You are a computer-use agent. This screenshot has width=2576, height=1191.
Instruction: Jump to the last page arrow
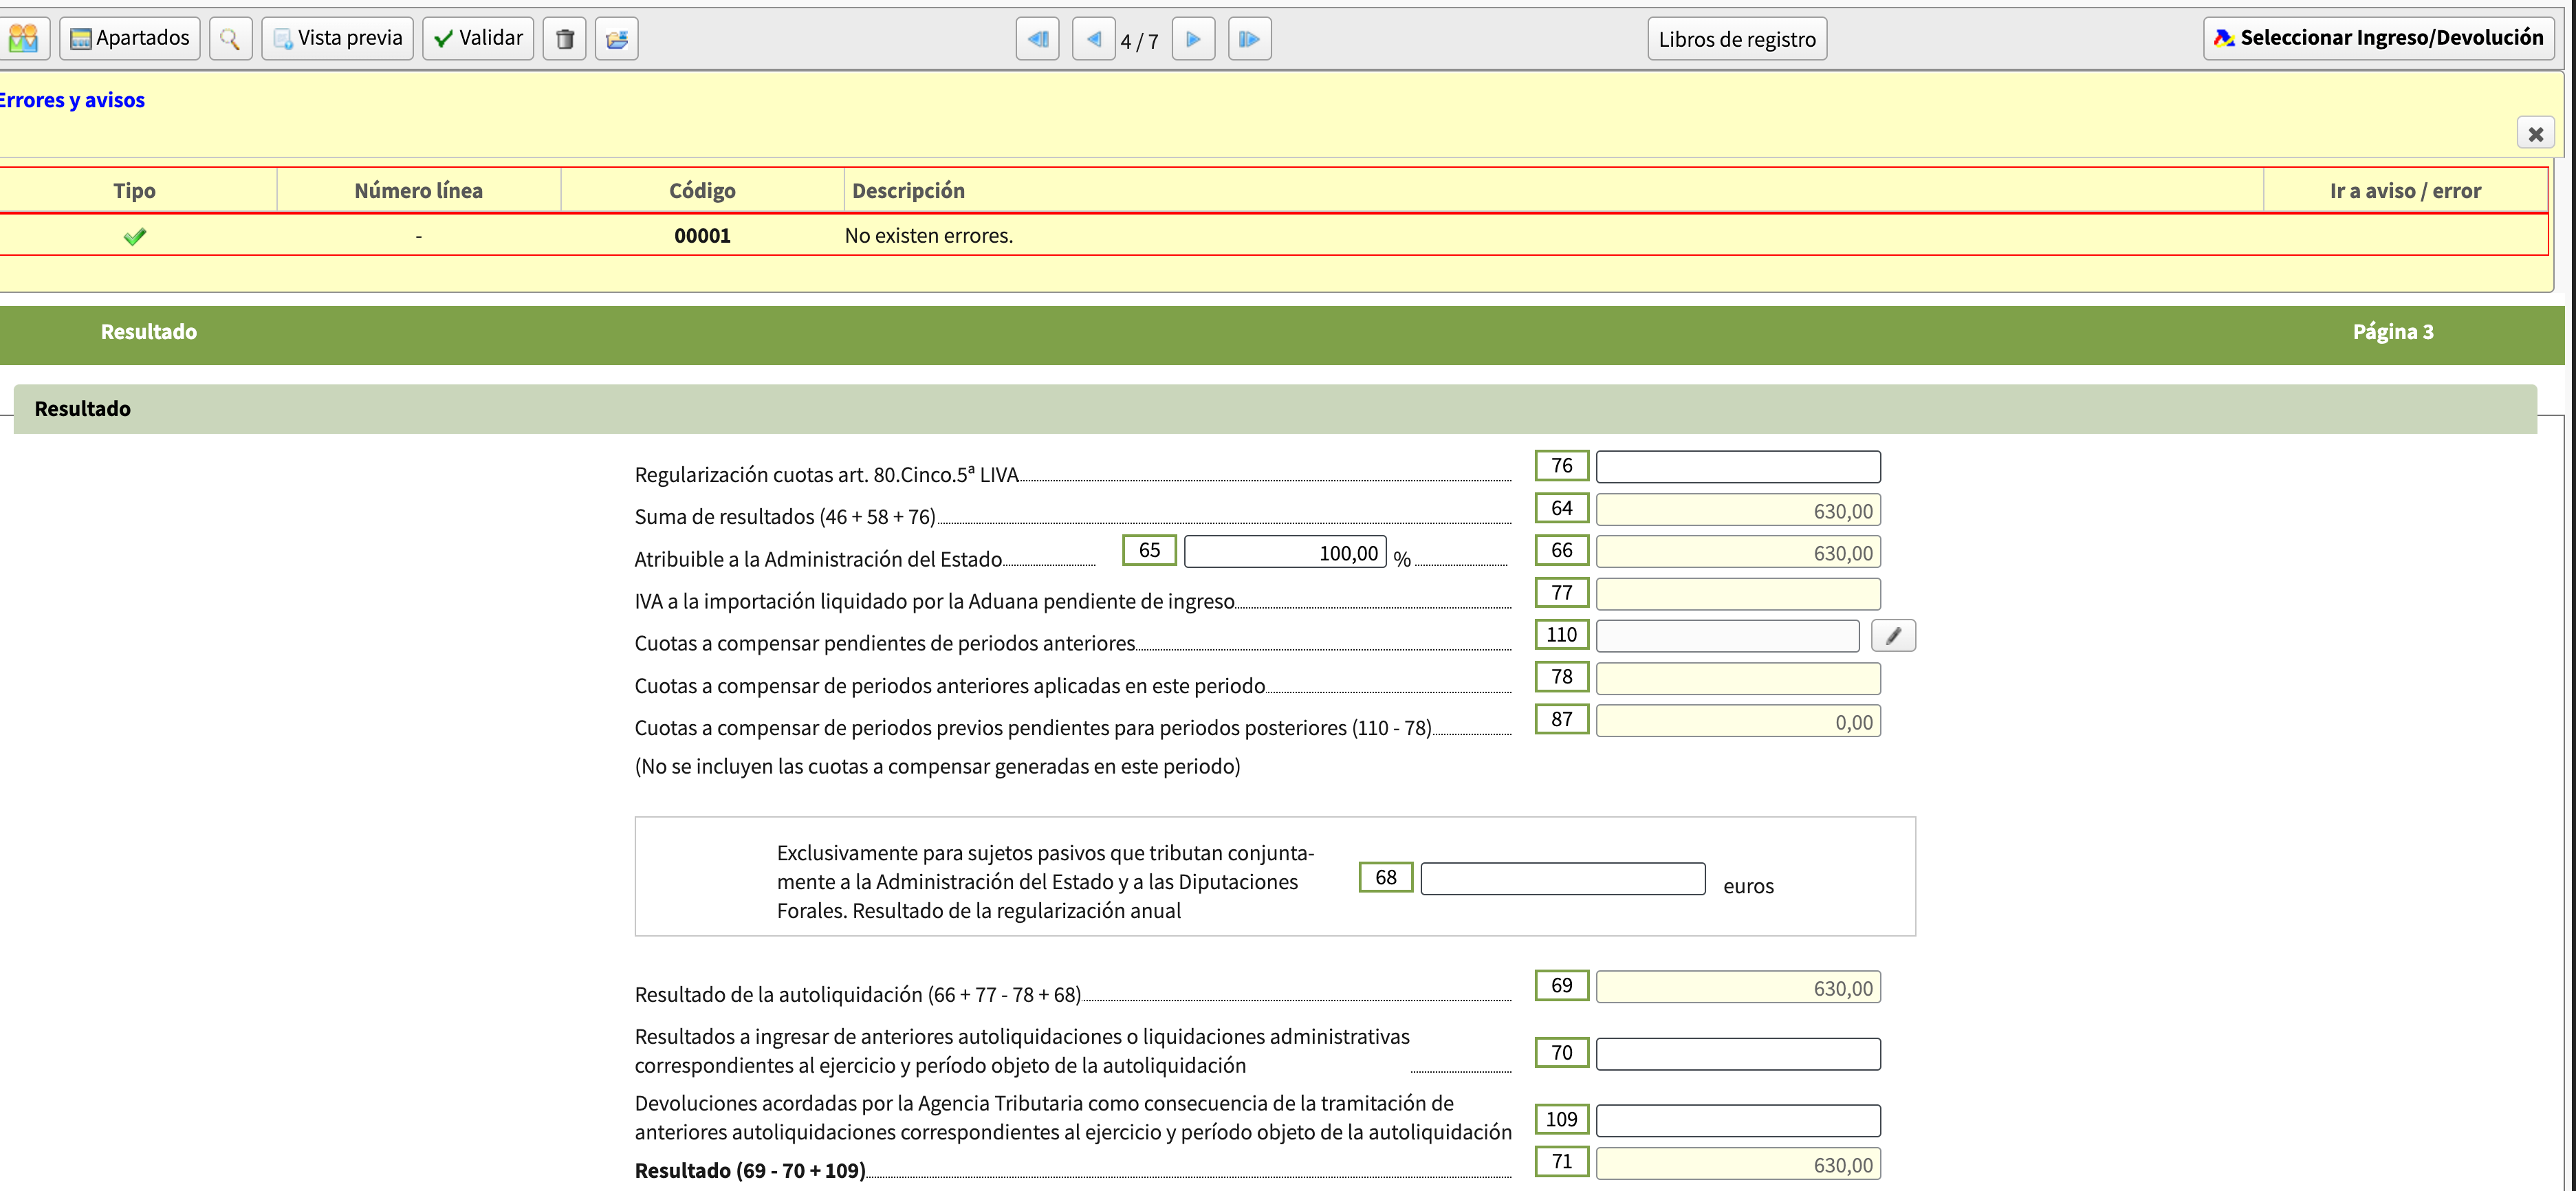point(1249,38)
